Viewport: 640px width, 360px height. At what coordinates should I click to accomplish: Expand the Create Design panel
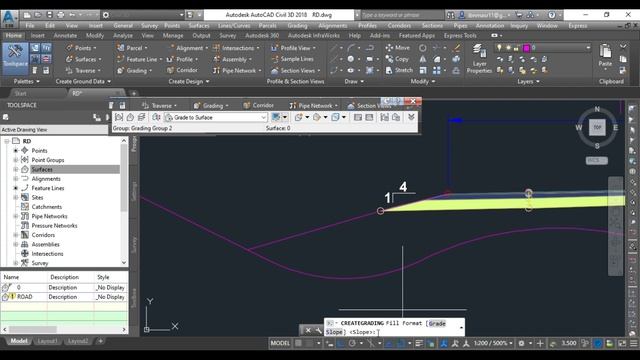click(189, 82)
